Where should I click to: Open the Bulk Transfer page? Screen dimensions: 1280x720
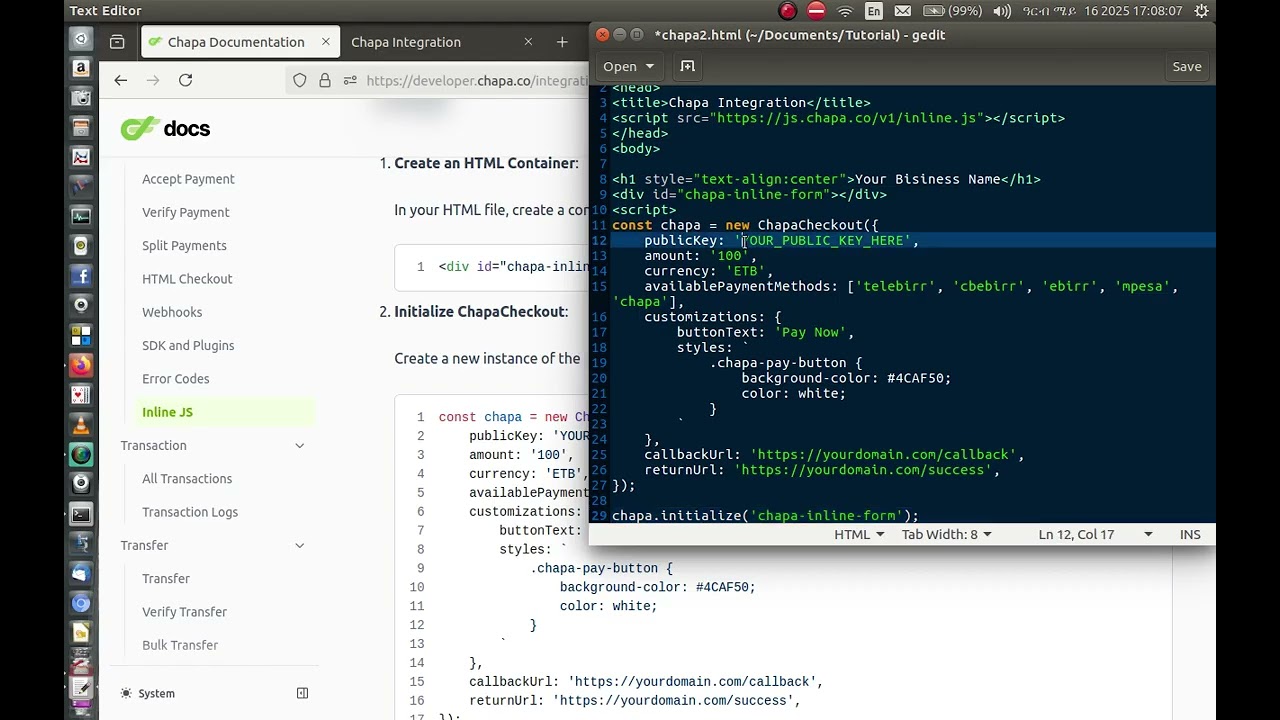(x=180, y=645)
